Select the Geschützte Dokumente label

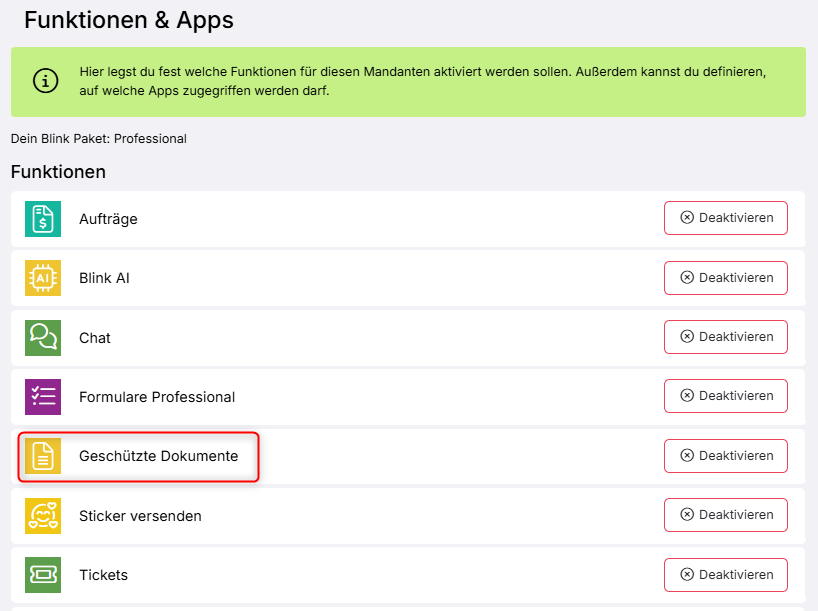point(158,456)
